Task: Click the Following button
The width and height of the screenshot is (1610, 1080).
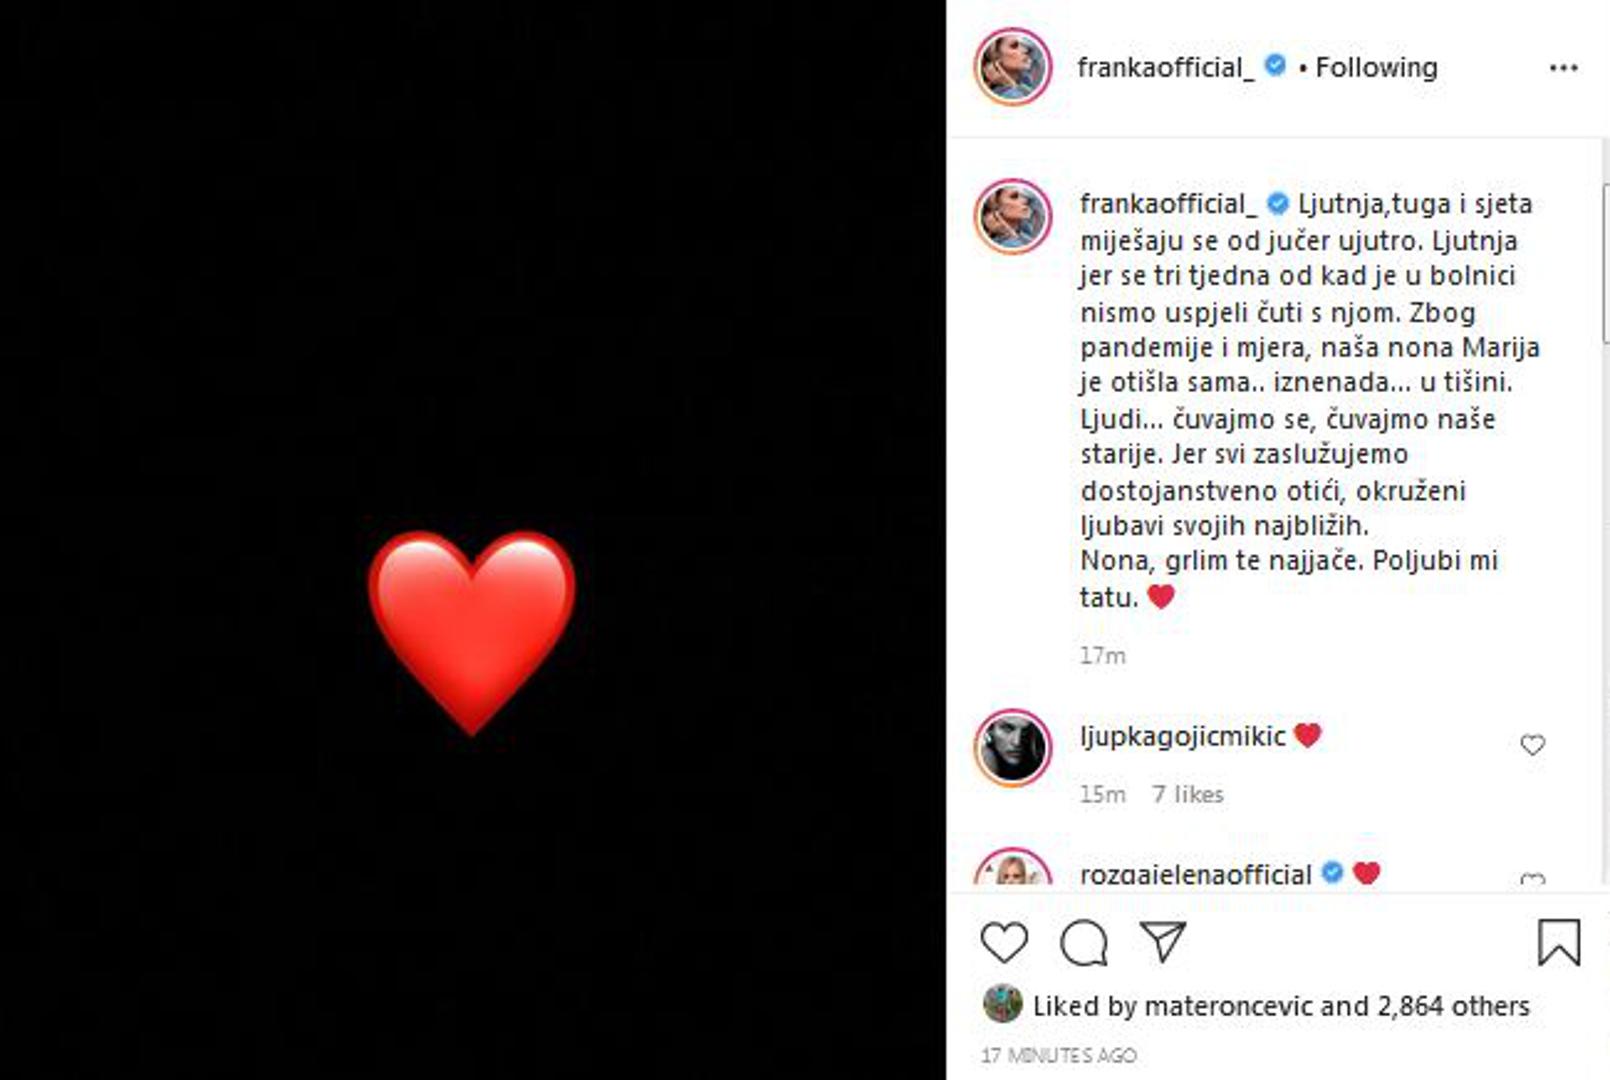Action: click(x=1376, y=67)
